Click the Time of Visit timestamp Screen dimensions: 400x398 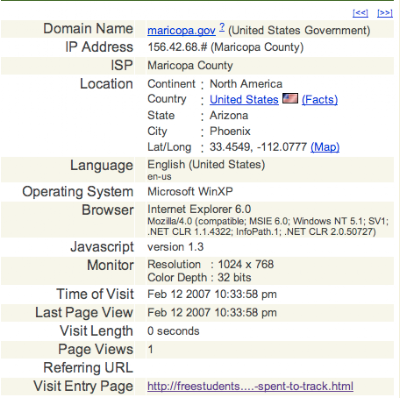click(x=212, y=294)
